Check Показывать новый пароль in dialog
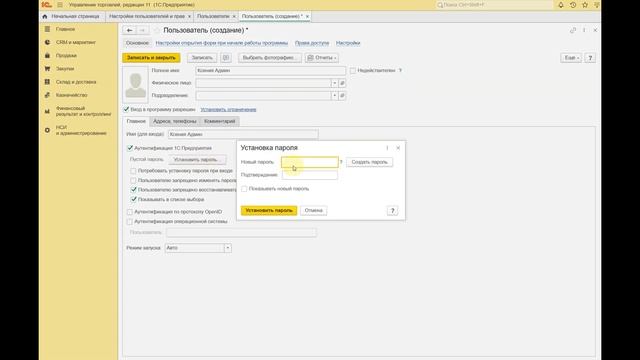This screenshot has height=360, width=640. (x=244, y=189)
